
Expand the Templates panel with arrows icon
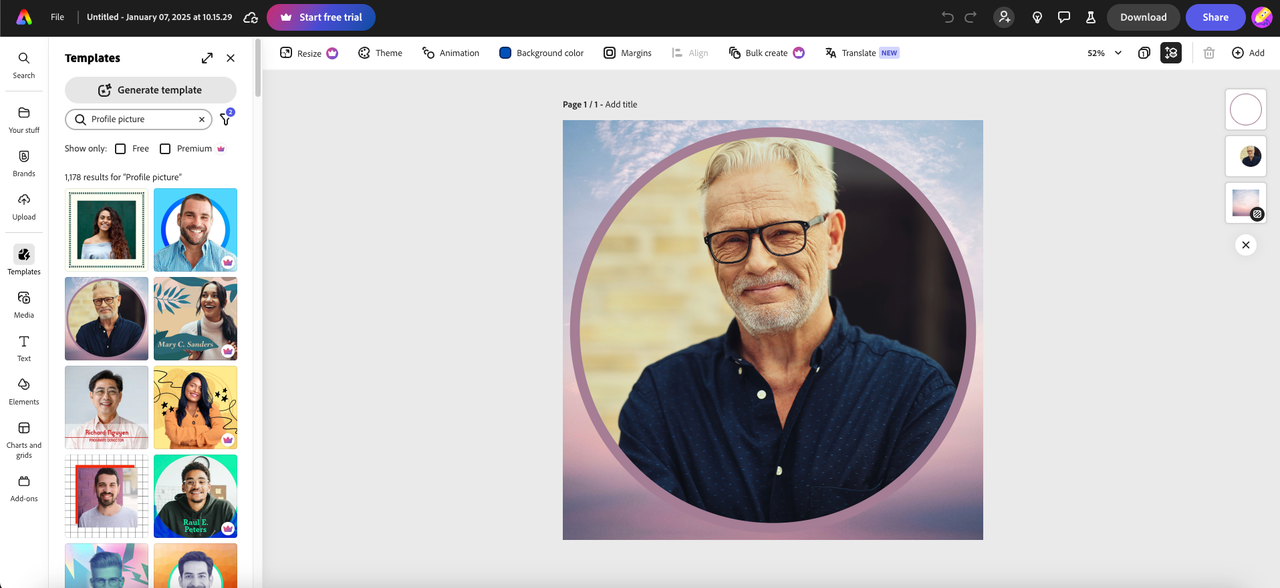[207, 58]
